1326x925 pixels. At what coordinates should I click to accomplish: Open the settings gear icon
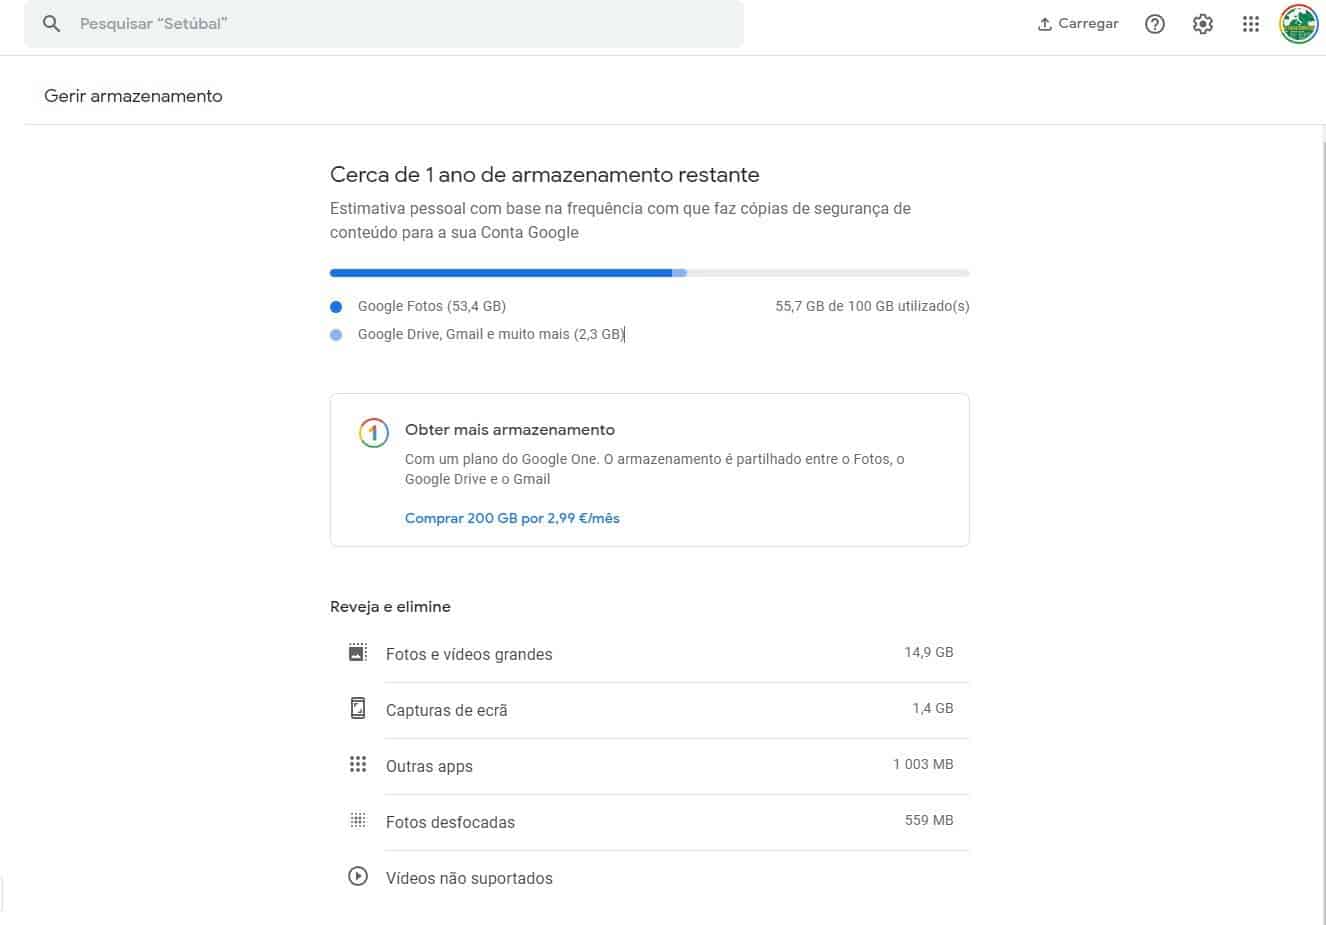pos(1203,24)
